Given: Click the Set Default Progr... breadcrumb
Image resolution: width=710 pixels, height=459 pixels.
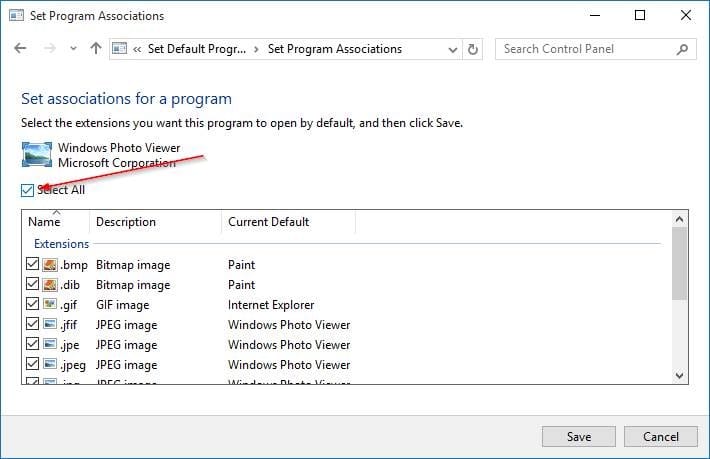Looking at the screenshot, I should pos(197,49).
